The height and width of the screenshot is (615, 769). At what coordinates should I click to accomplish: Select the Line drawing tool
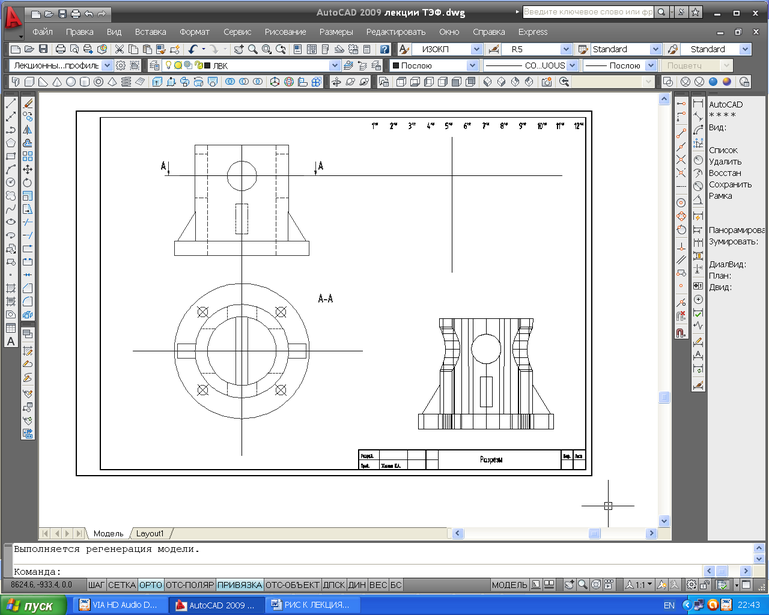coord(11,103)
